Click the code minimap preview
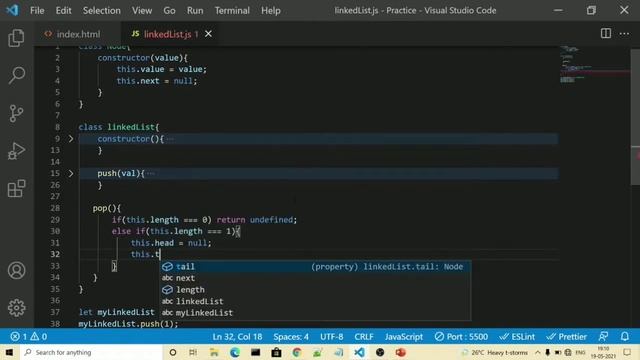 (595, 64)
